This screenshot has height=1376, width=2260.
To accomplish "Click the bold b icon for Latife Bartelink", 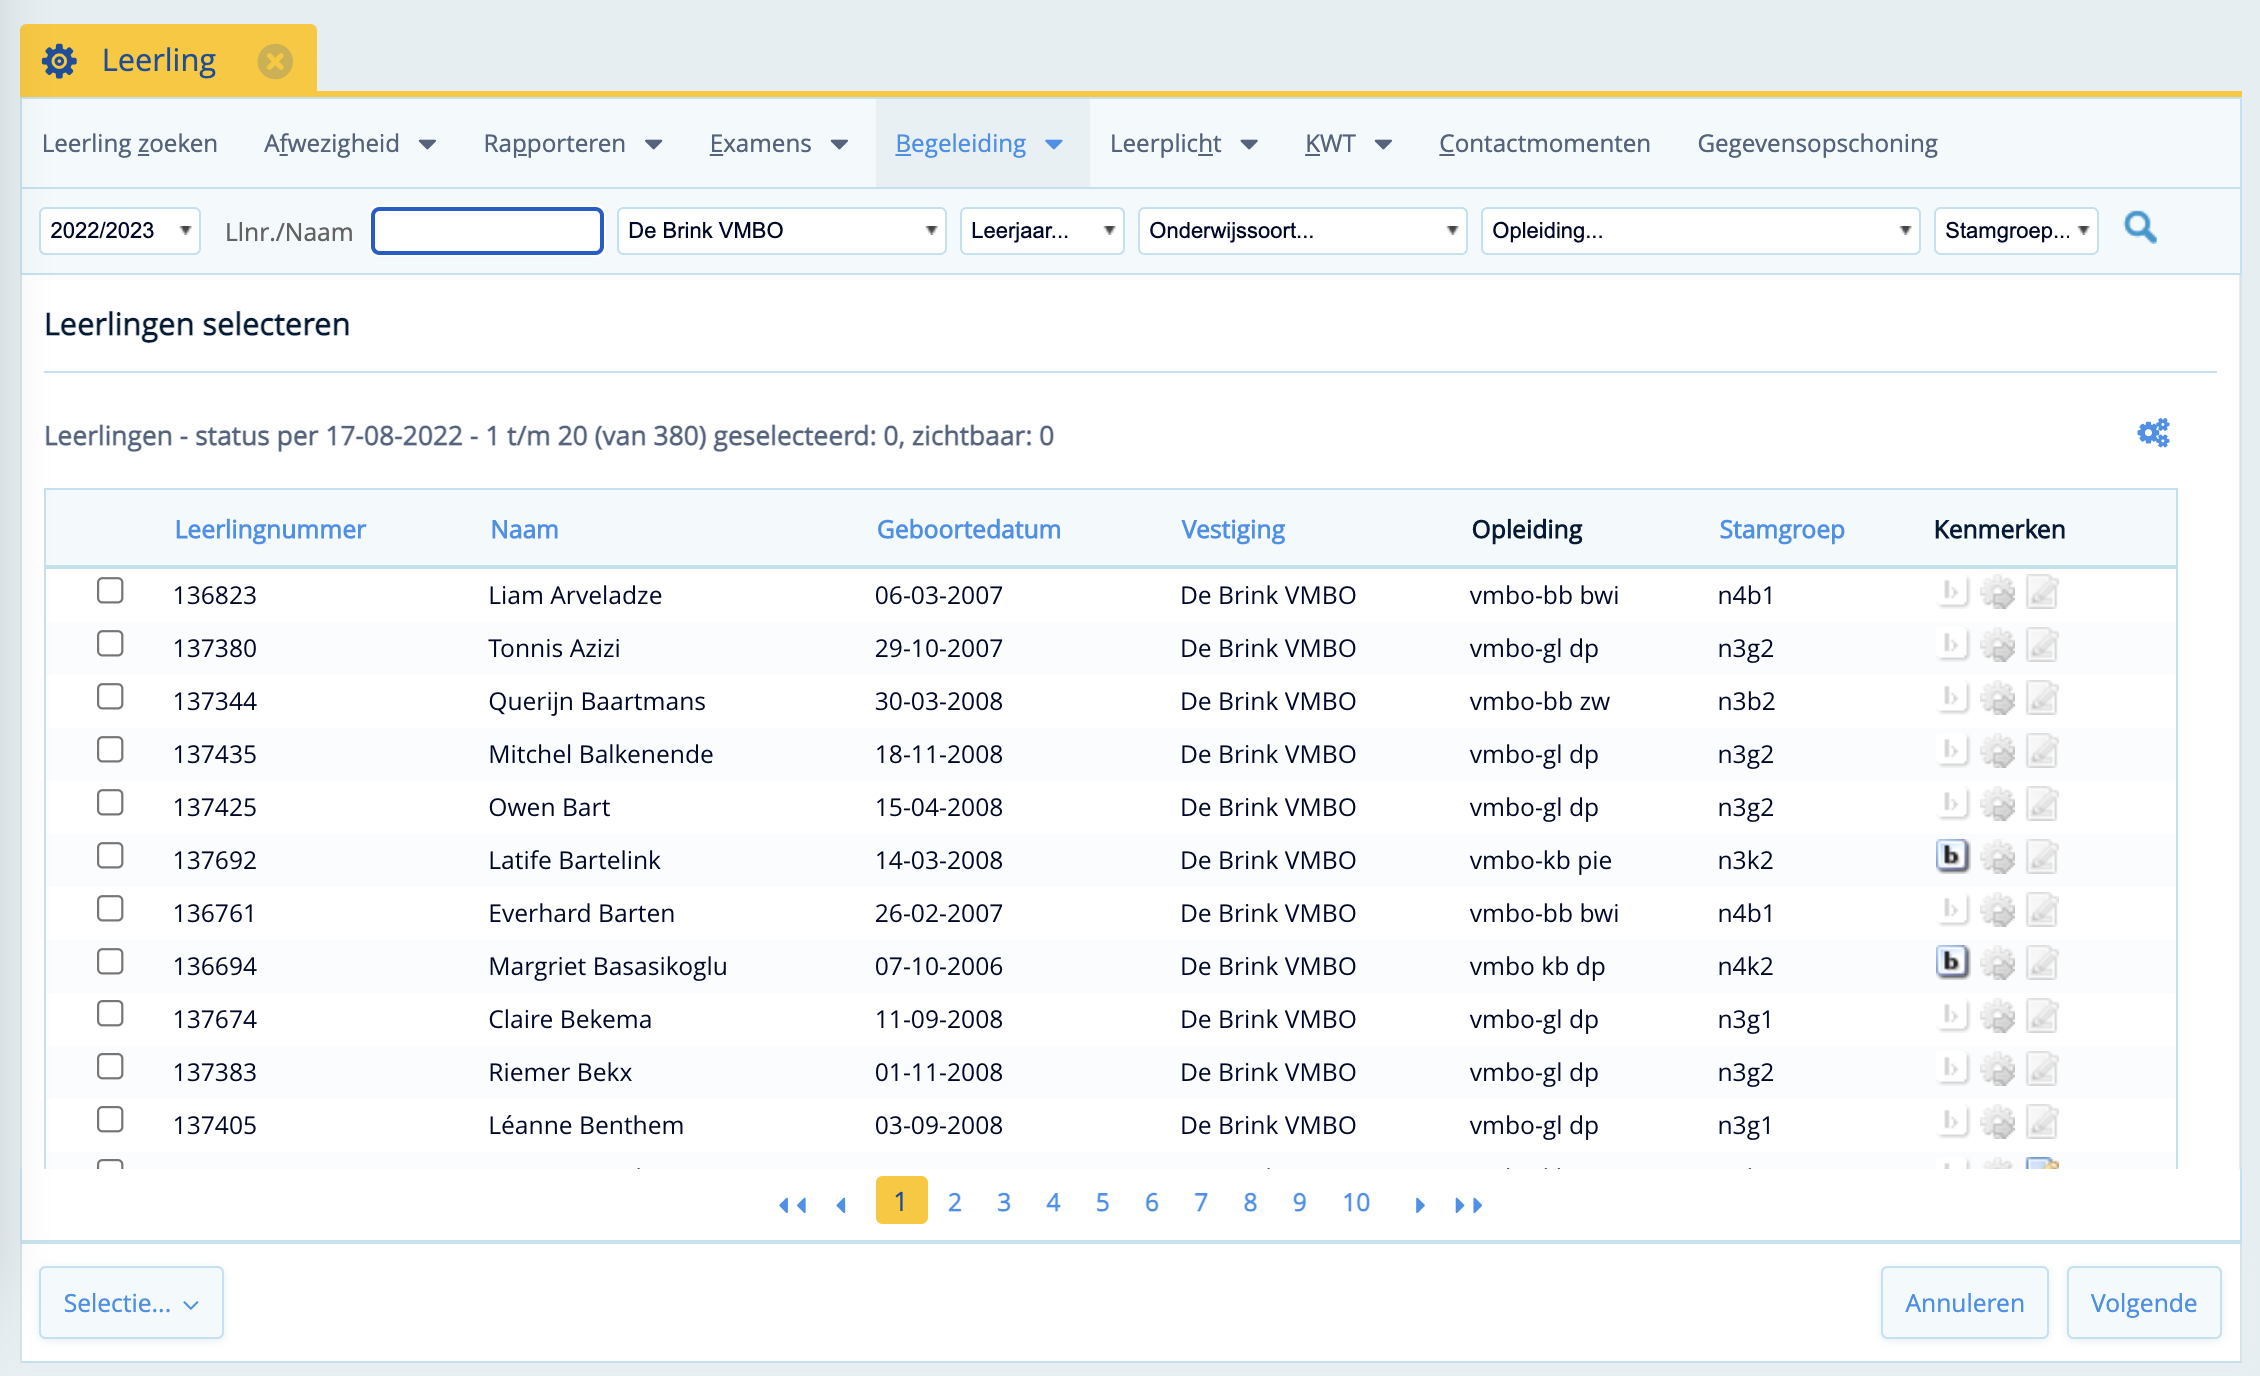I will click(x=1951, y=857).
